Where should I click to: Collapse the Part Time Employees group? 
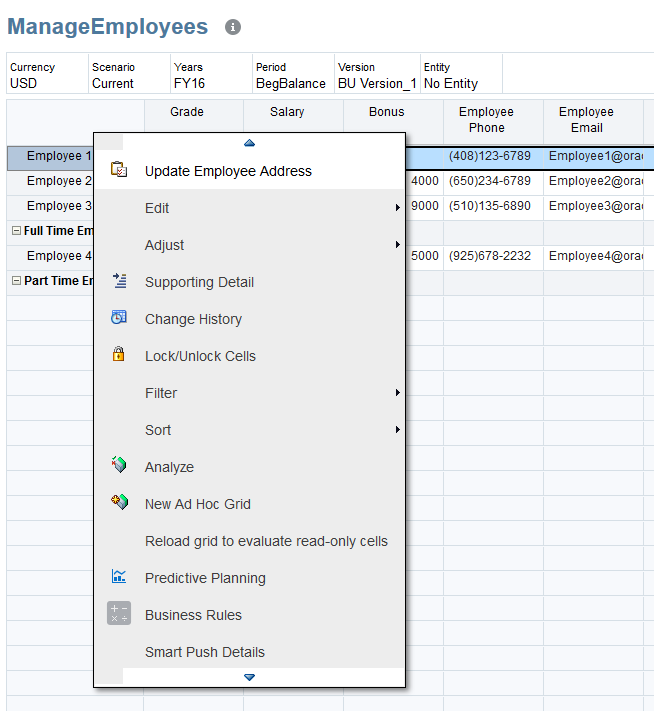pos(16,281)
